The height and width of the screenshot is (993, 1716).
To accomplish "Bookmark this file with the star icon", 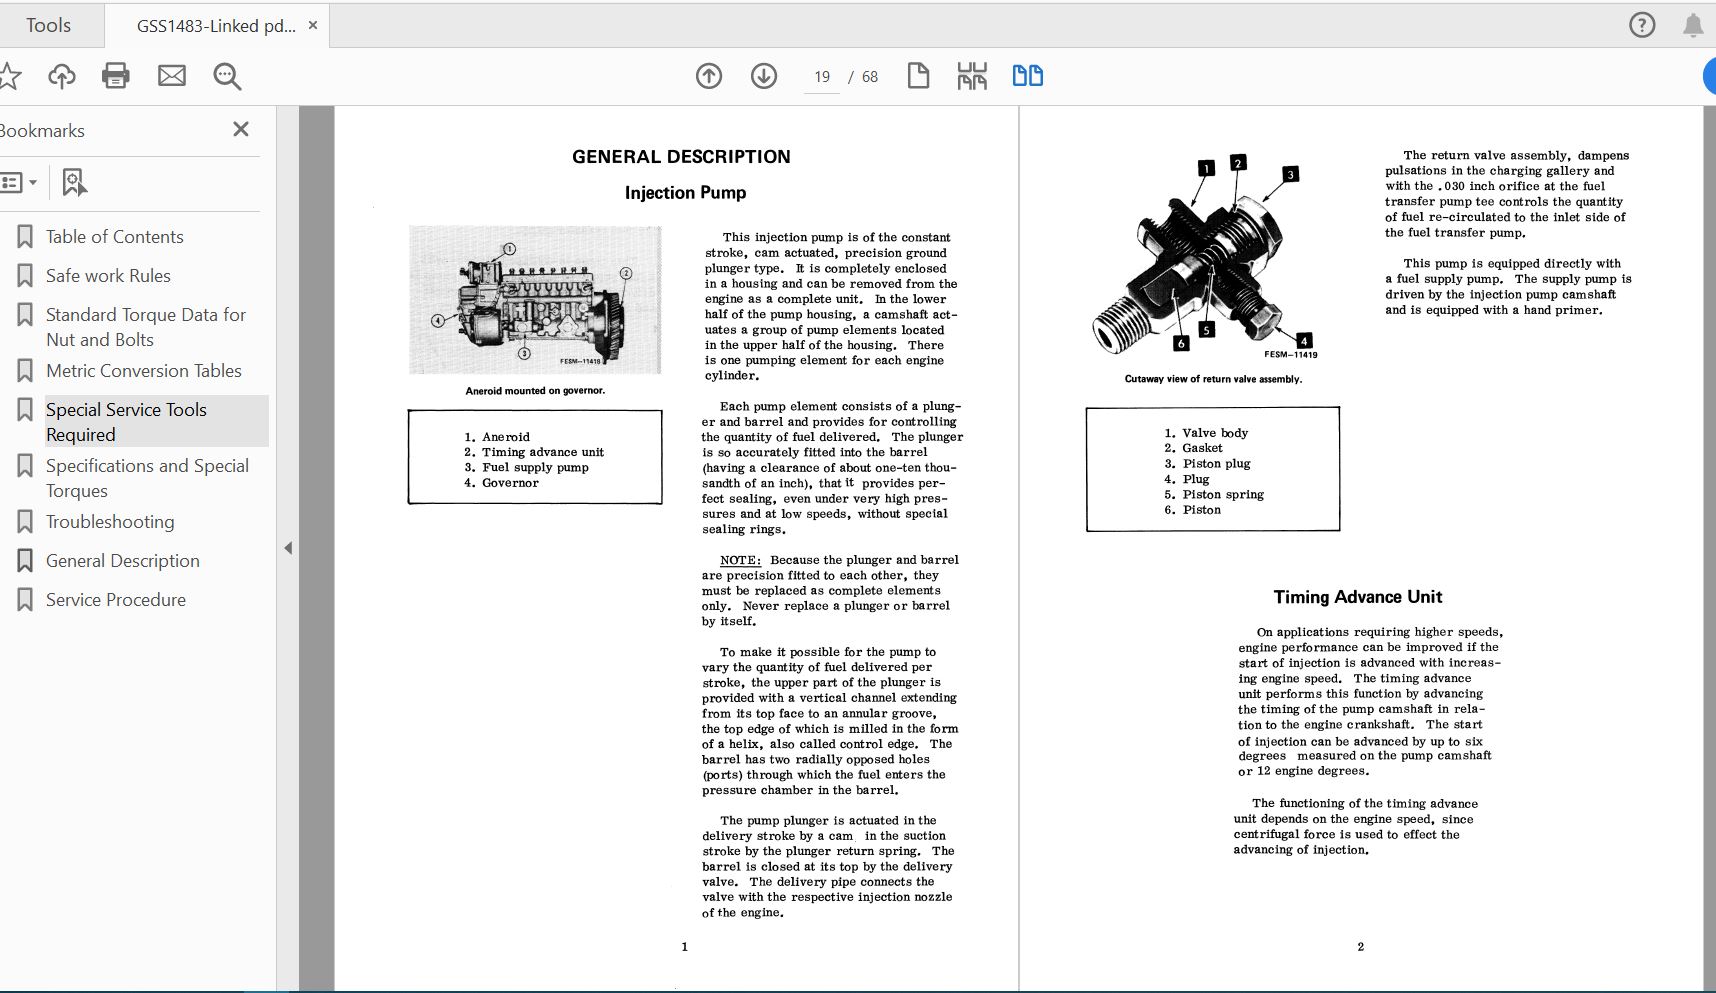I will [x=9, y=76].
